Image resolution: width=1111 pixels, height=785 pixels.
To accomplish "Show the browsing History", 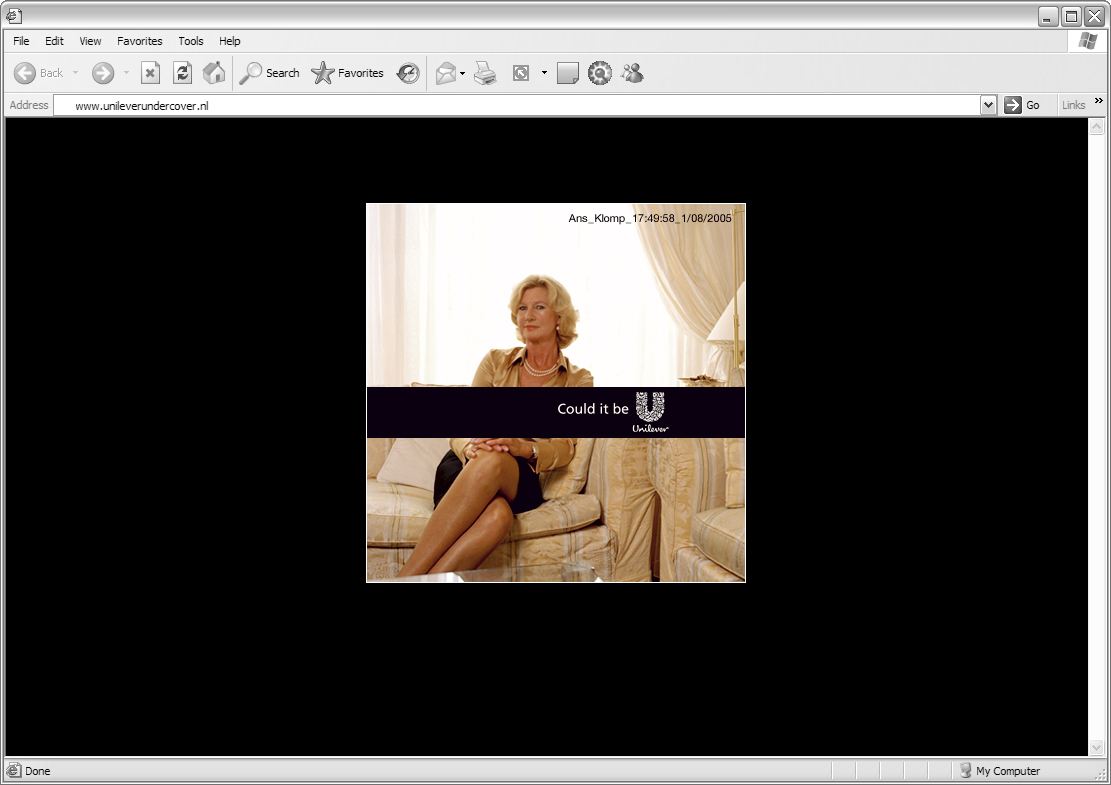I will click(x=407, y=73).
